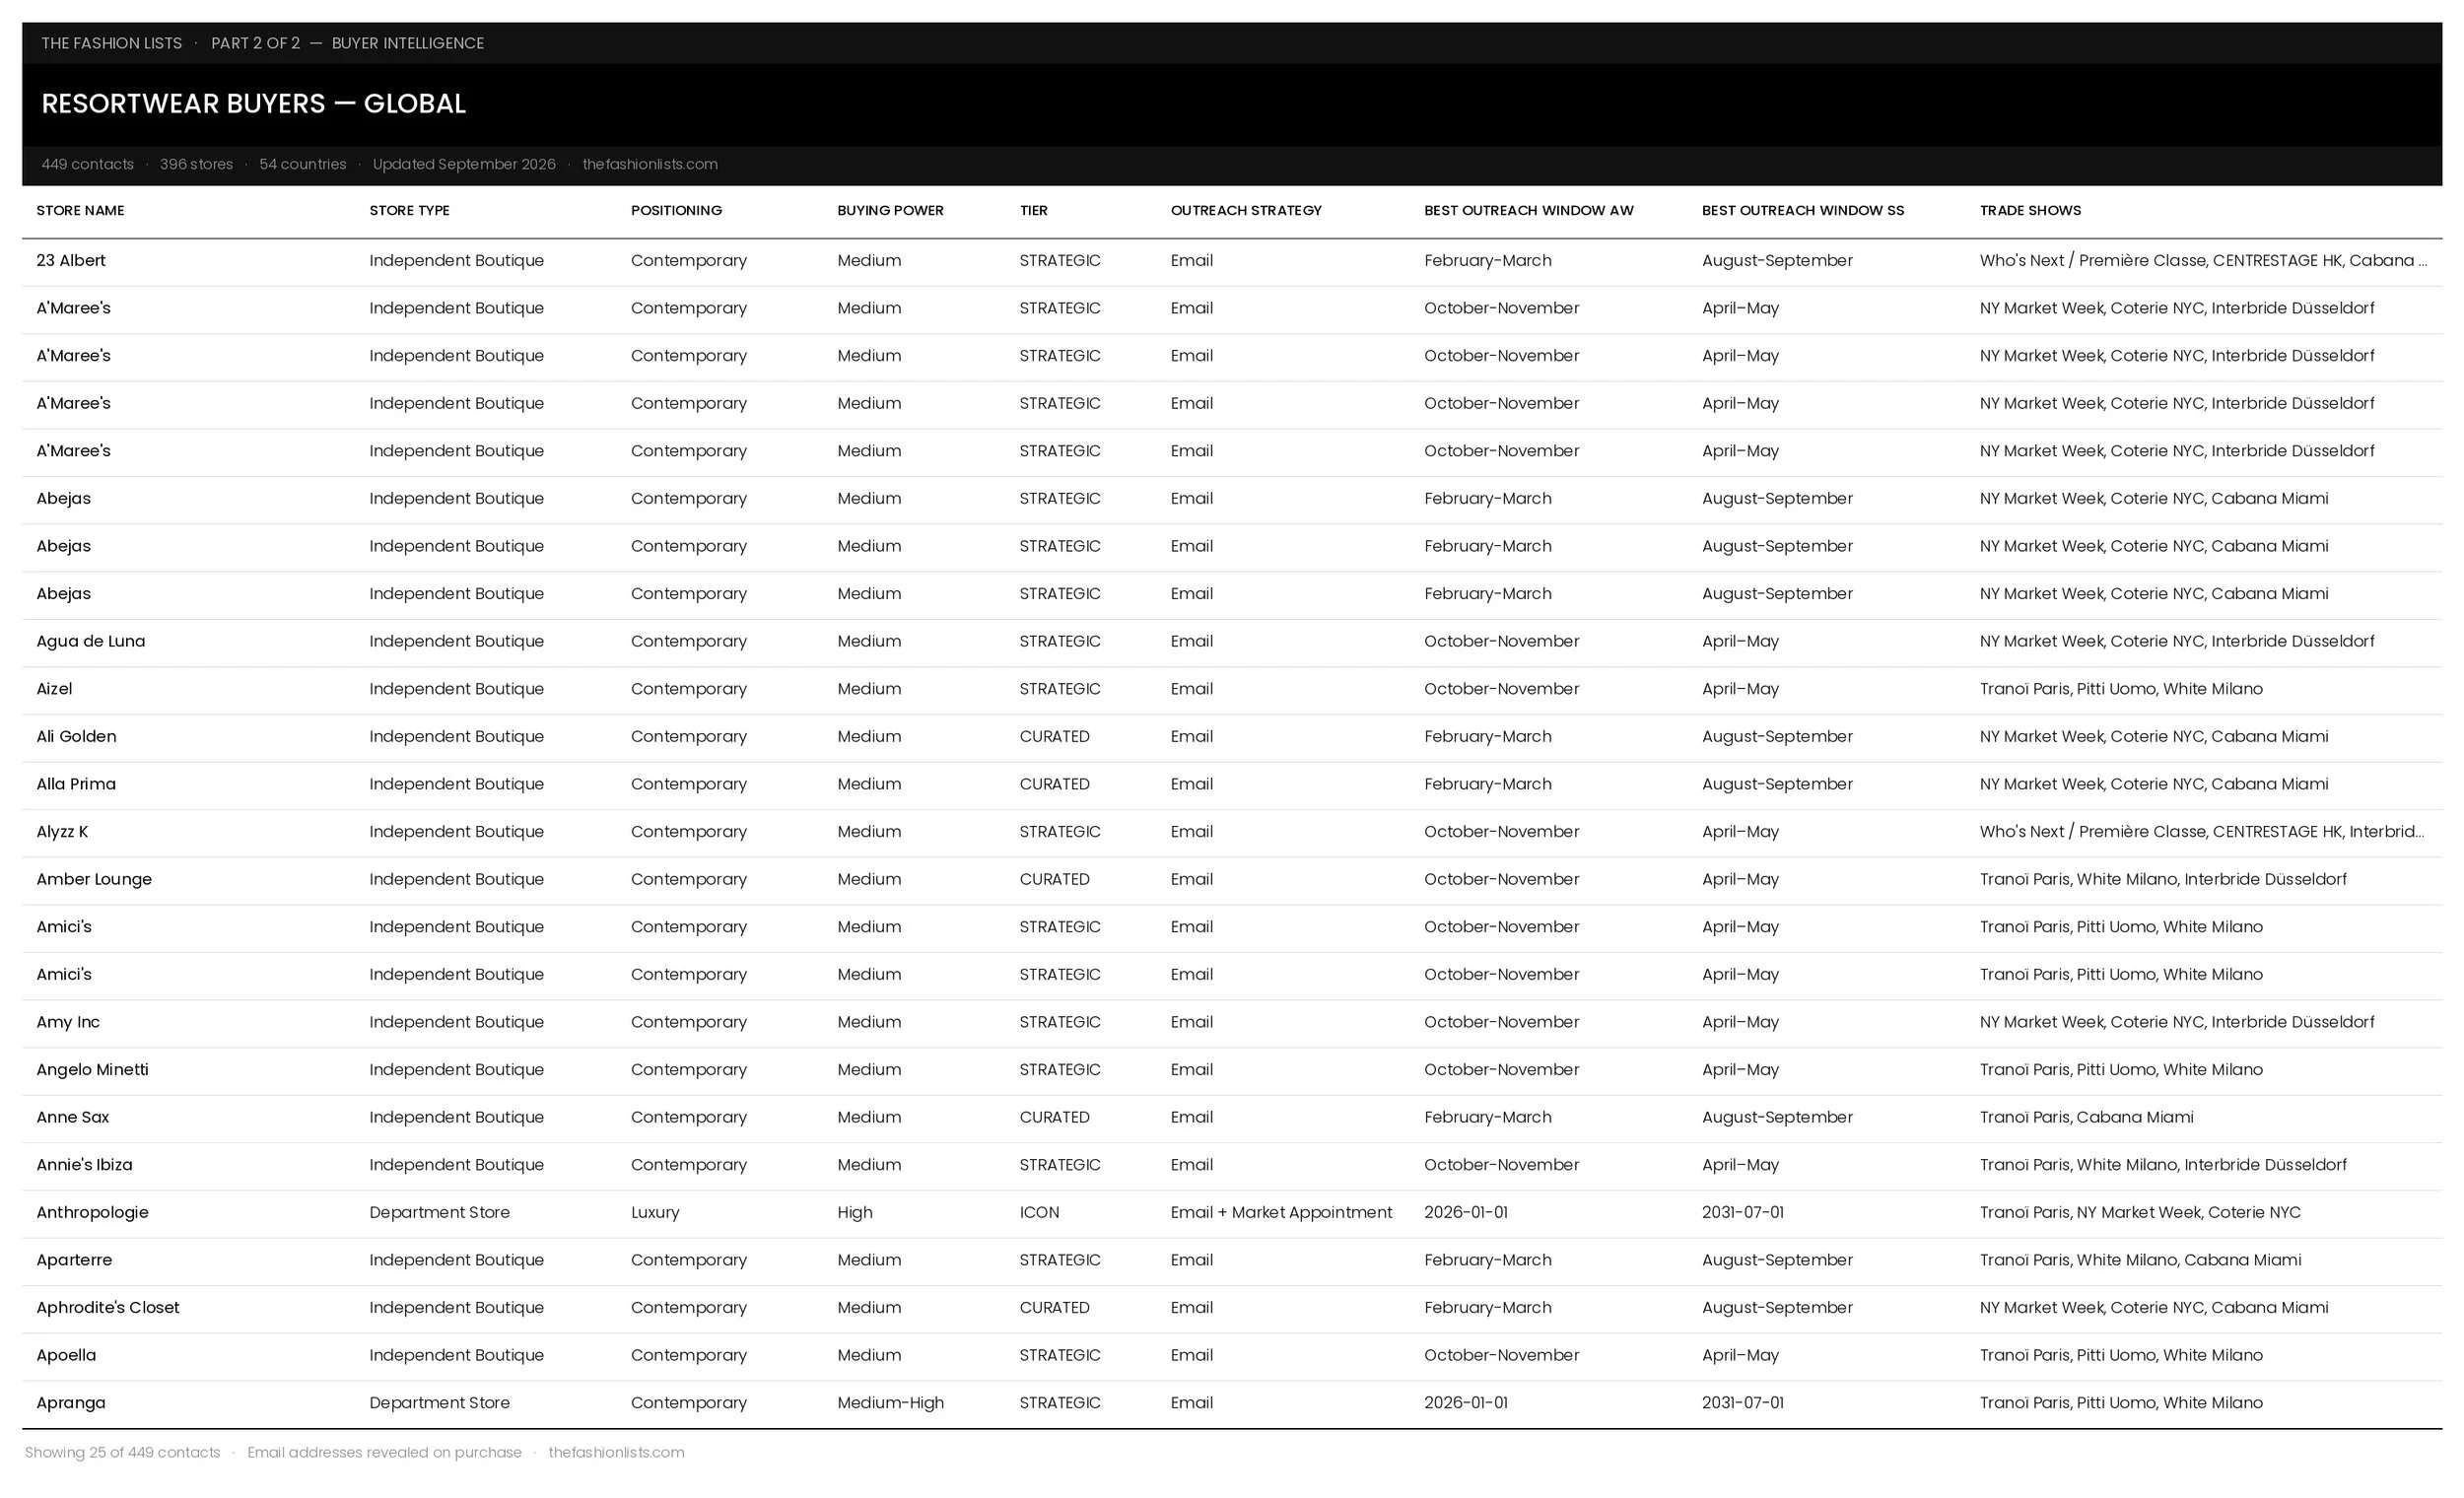Image resolution: width=2464 pixels, height=1498 pixels.
Task: Select the Amber Lounge store name
Action: tap(94, 879)
